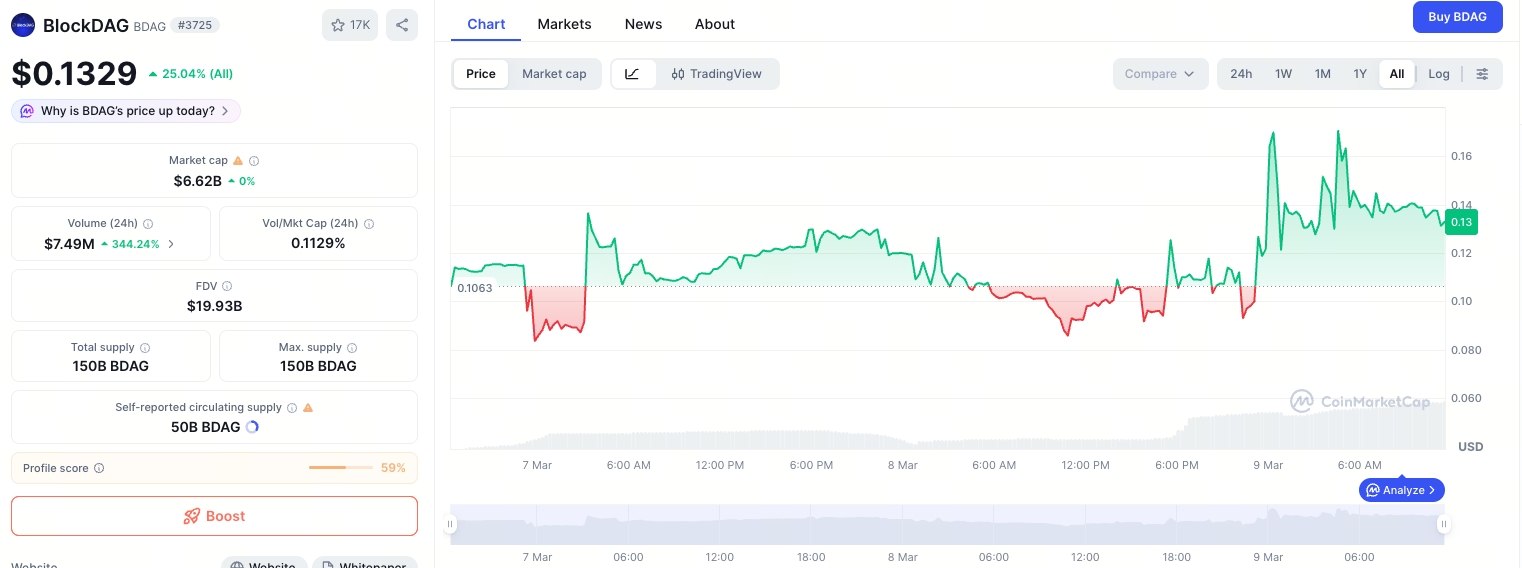Screen dimensions: 1522x568
Task: Click the Buy BDAG button
Action: pyautogui.click(x=1457, y=17)
